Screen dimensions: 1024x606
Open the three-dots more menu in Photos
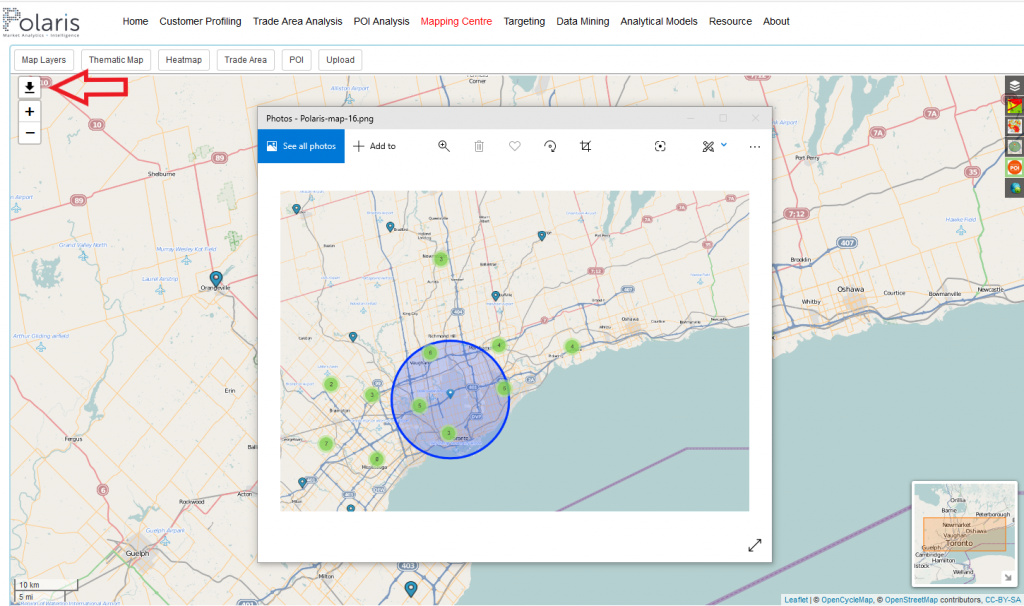[755, 146]
